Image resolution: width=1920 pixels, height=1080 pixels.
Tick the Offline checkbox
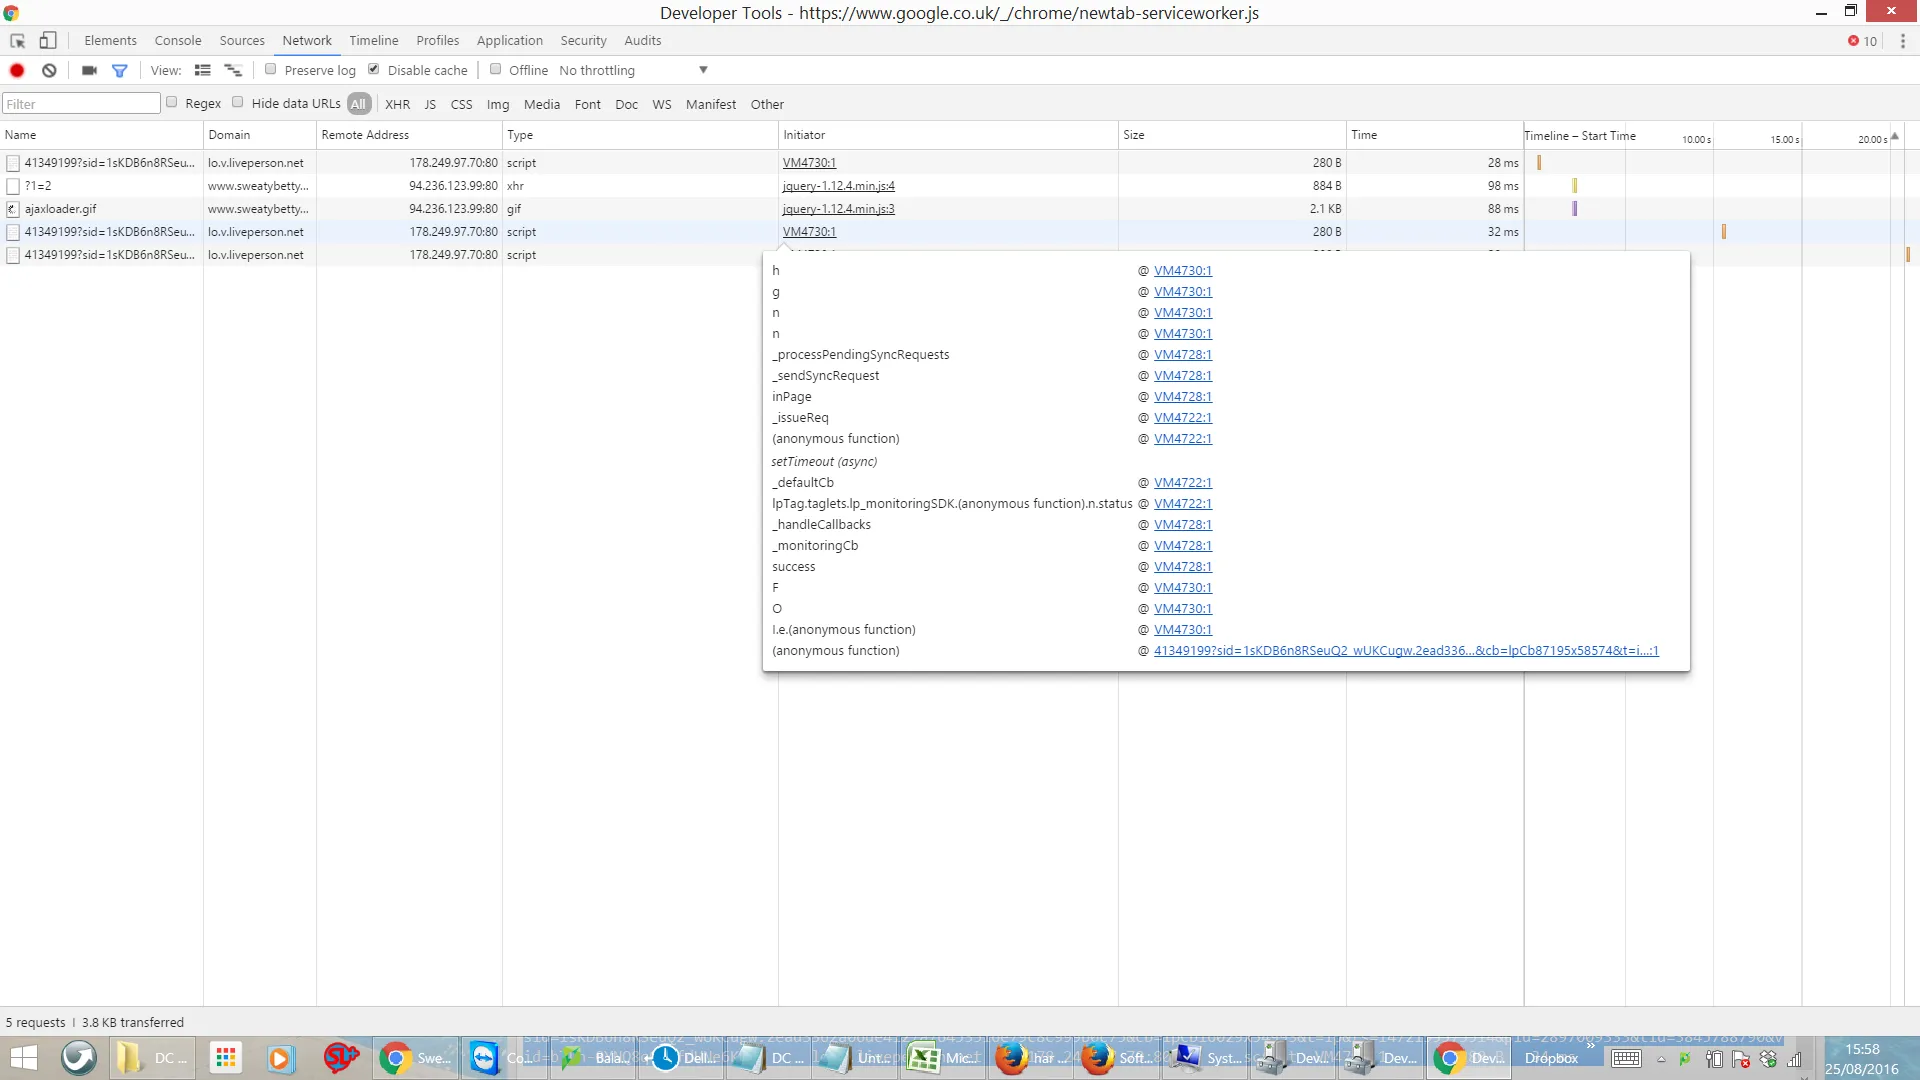(x=495, y=69)
